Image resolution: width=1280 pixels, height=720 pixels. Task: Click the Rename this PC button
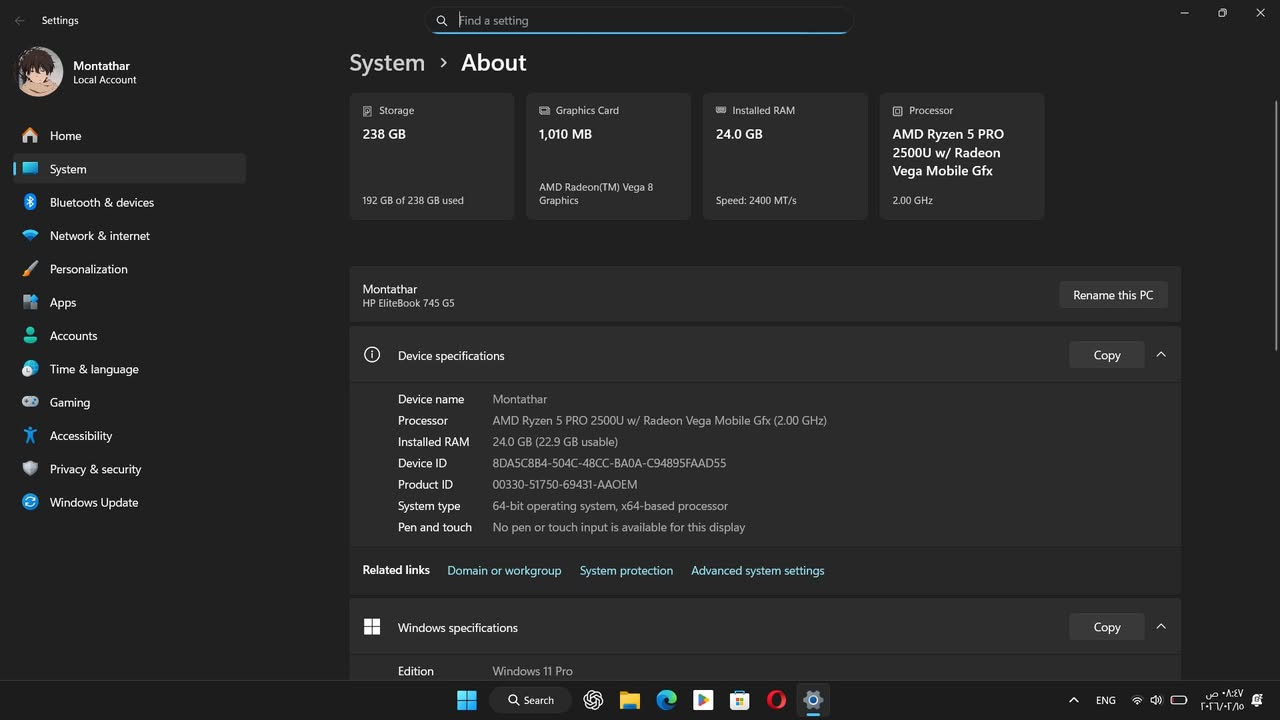[1113, 295]
